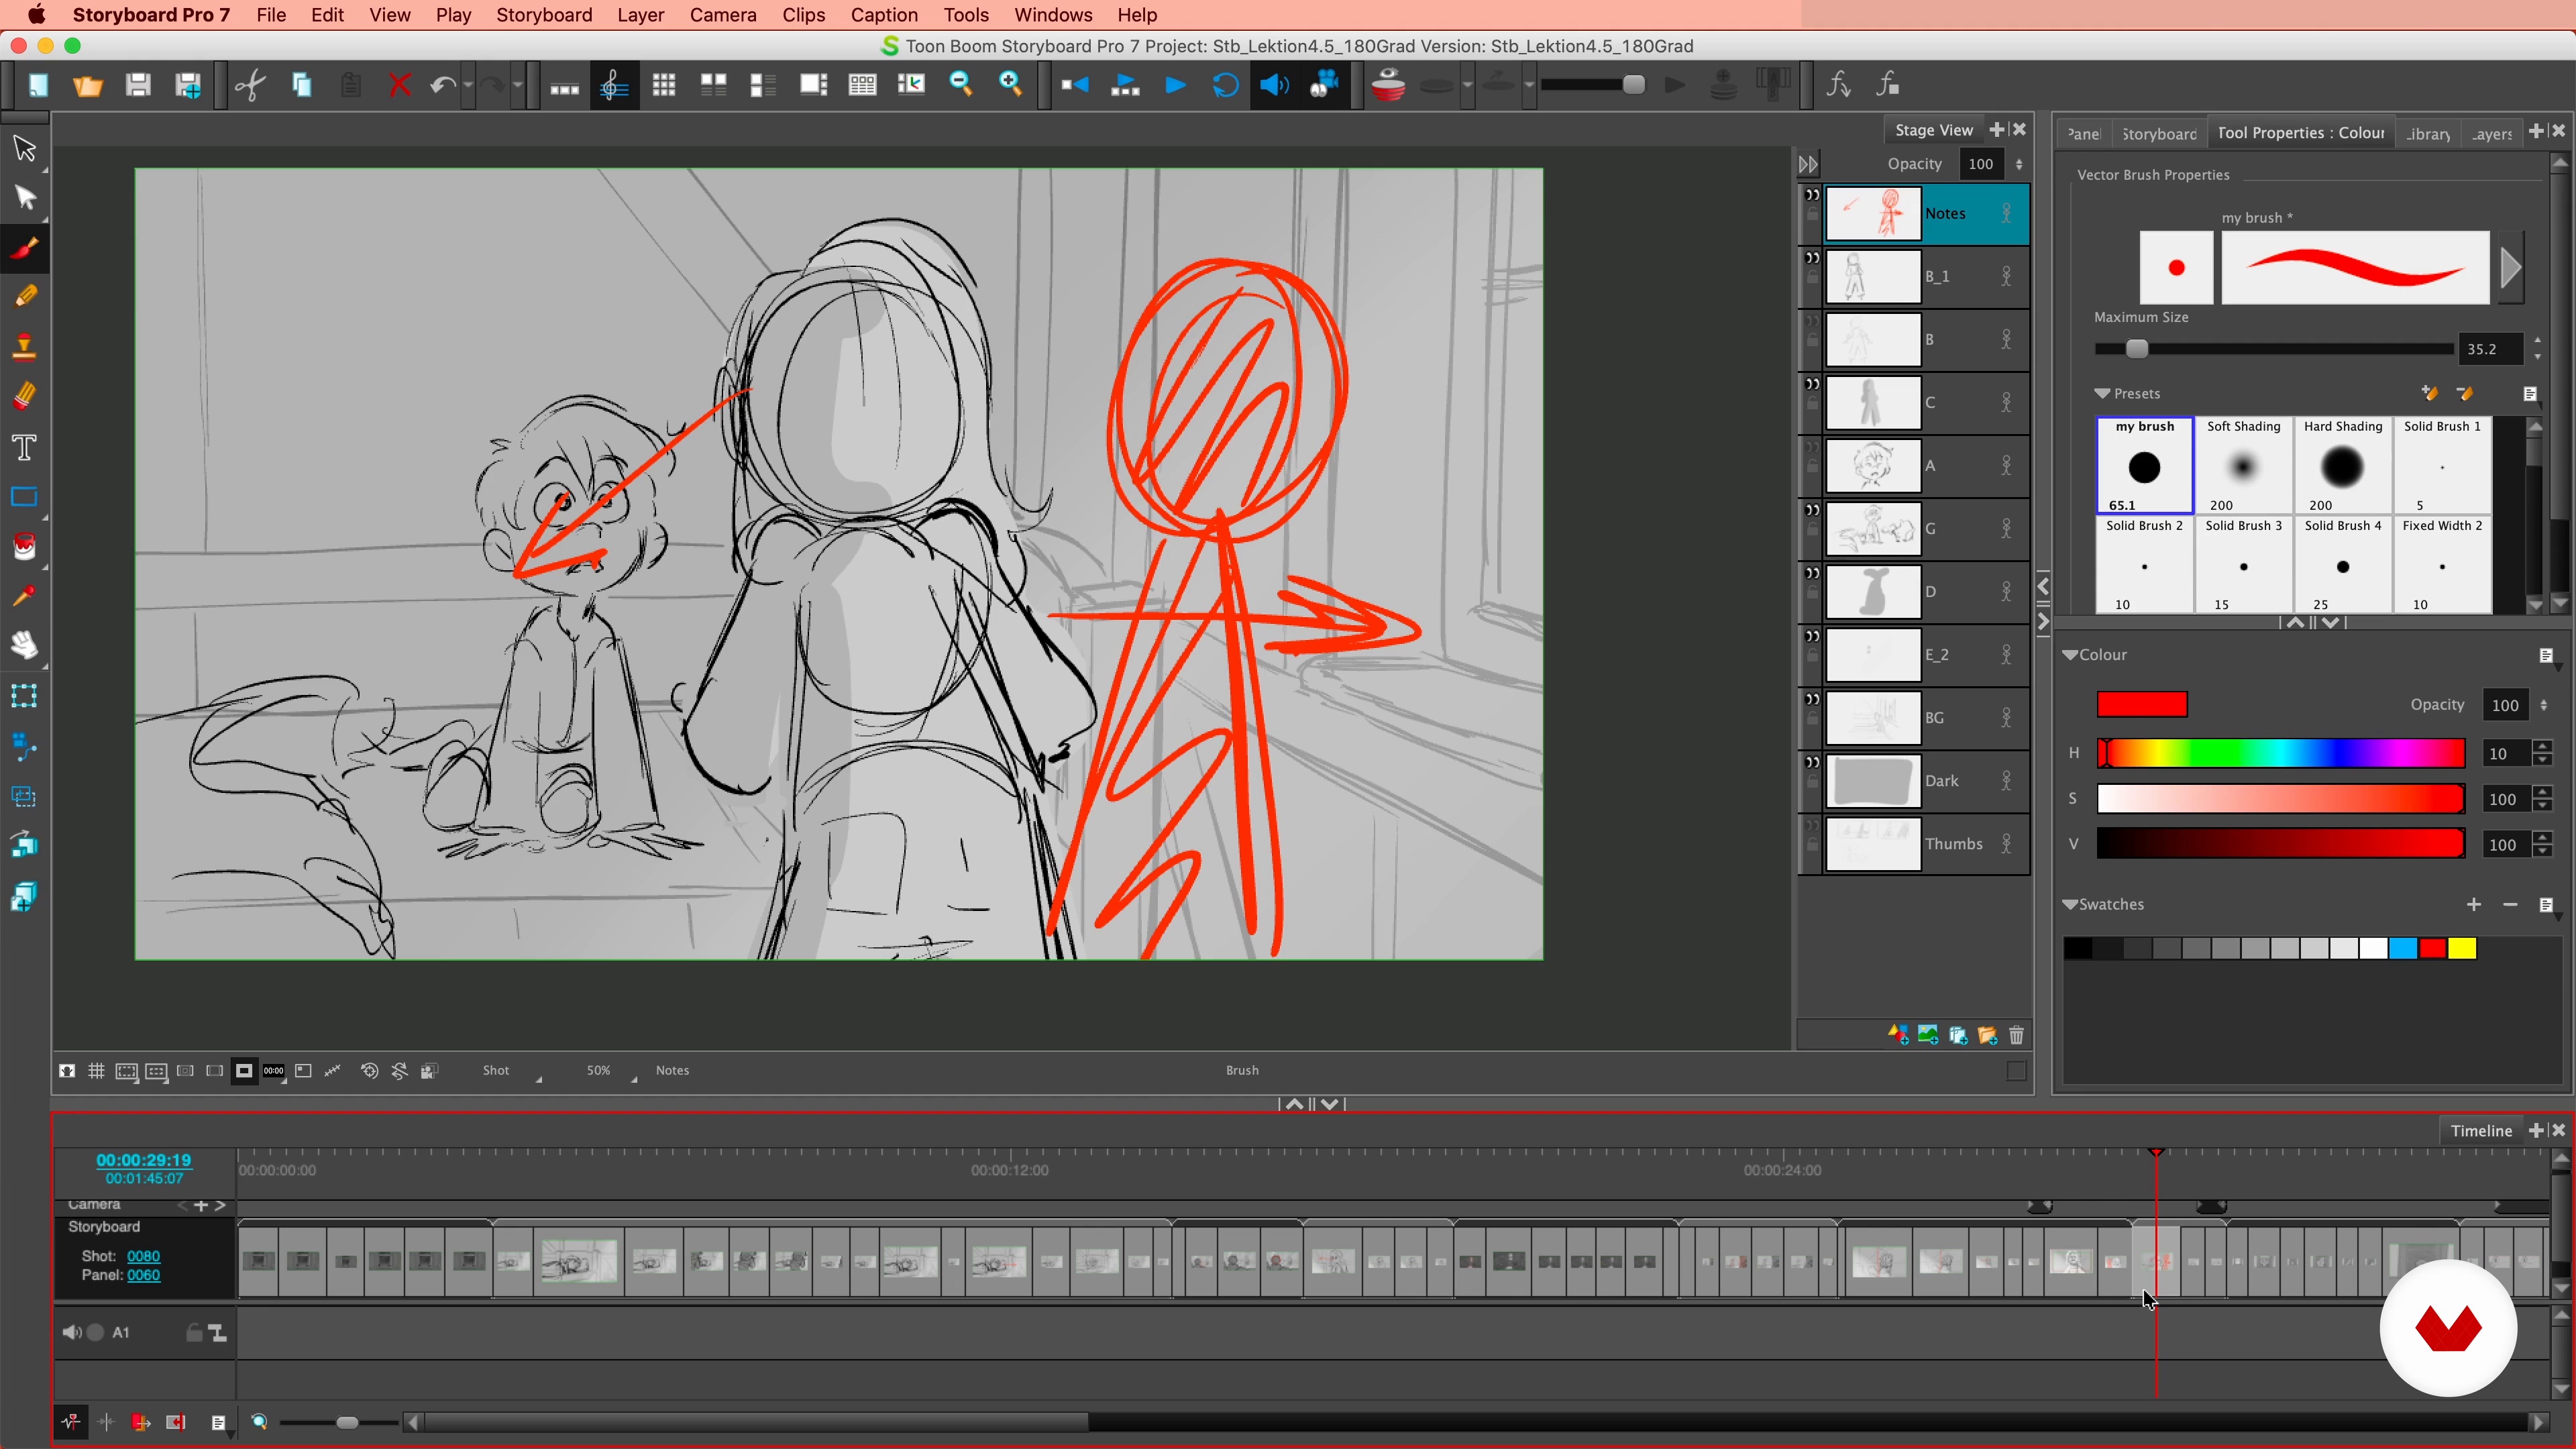Open the Shot dropdown in Stage View bar
Viewport: 2576px width, 1449px height.
tap(511, 1071)
